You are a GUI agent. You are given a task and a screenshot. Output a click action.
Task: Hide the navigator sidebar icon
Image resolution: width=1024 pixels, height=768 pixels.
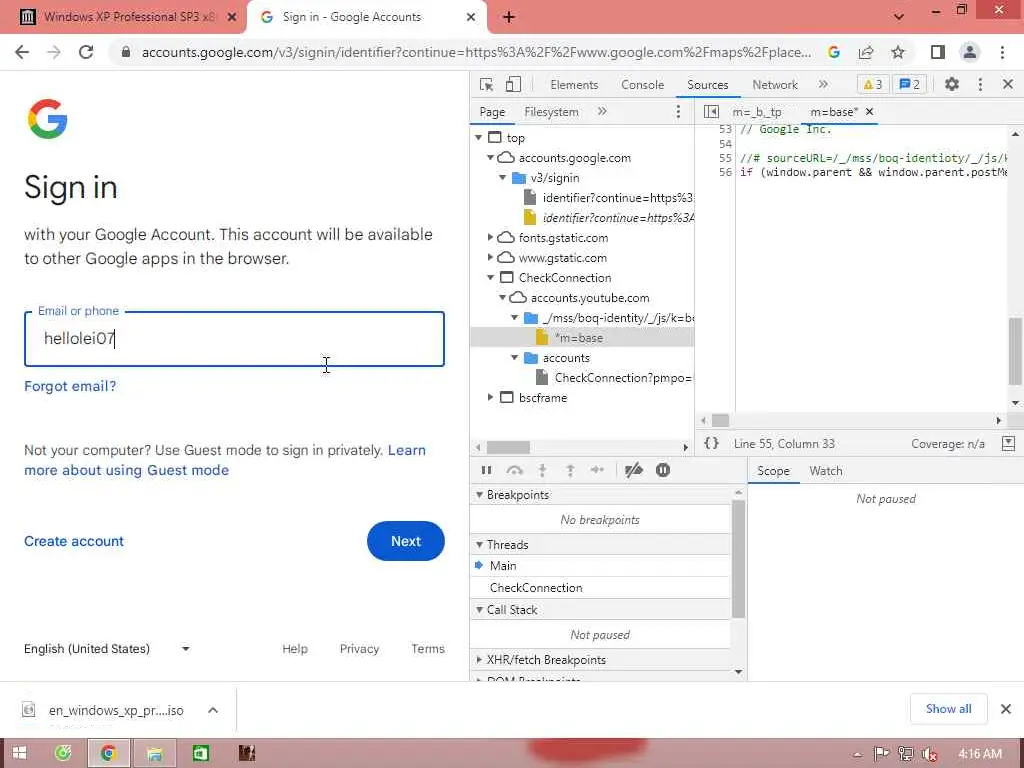(x=711, y=112)
